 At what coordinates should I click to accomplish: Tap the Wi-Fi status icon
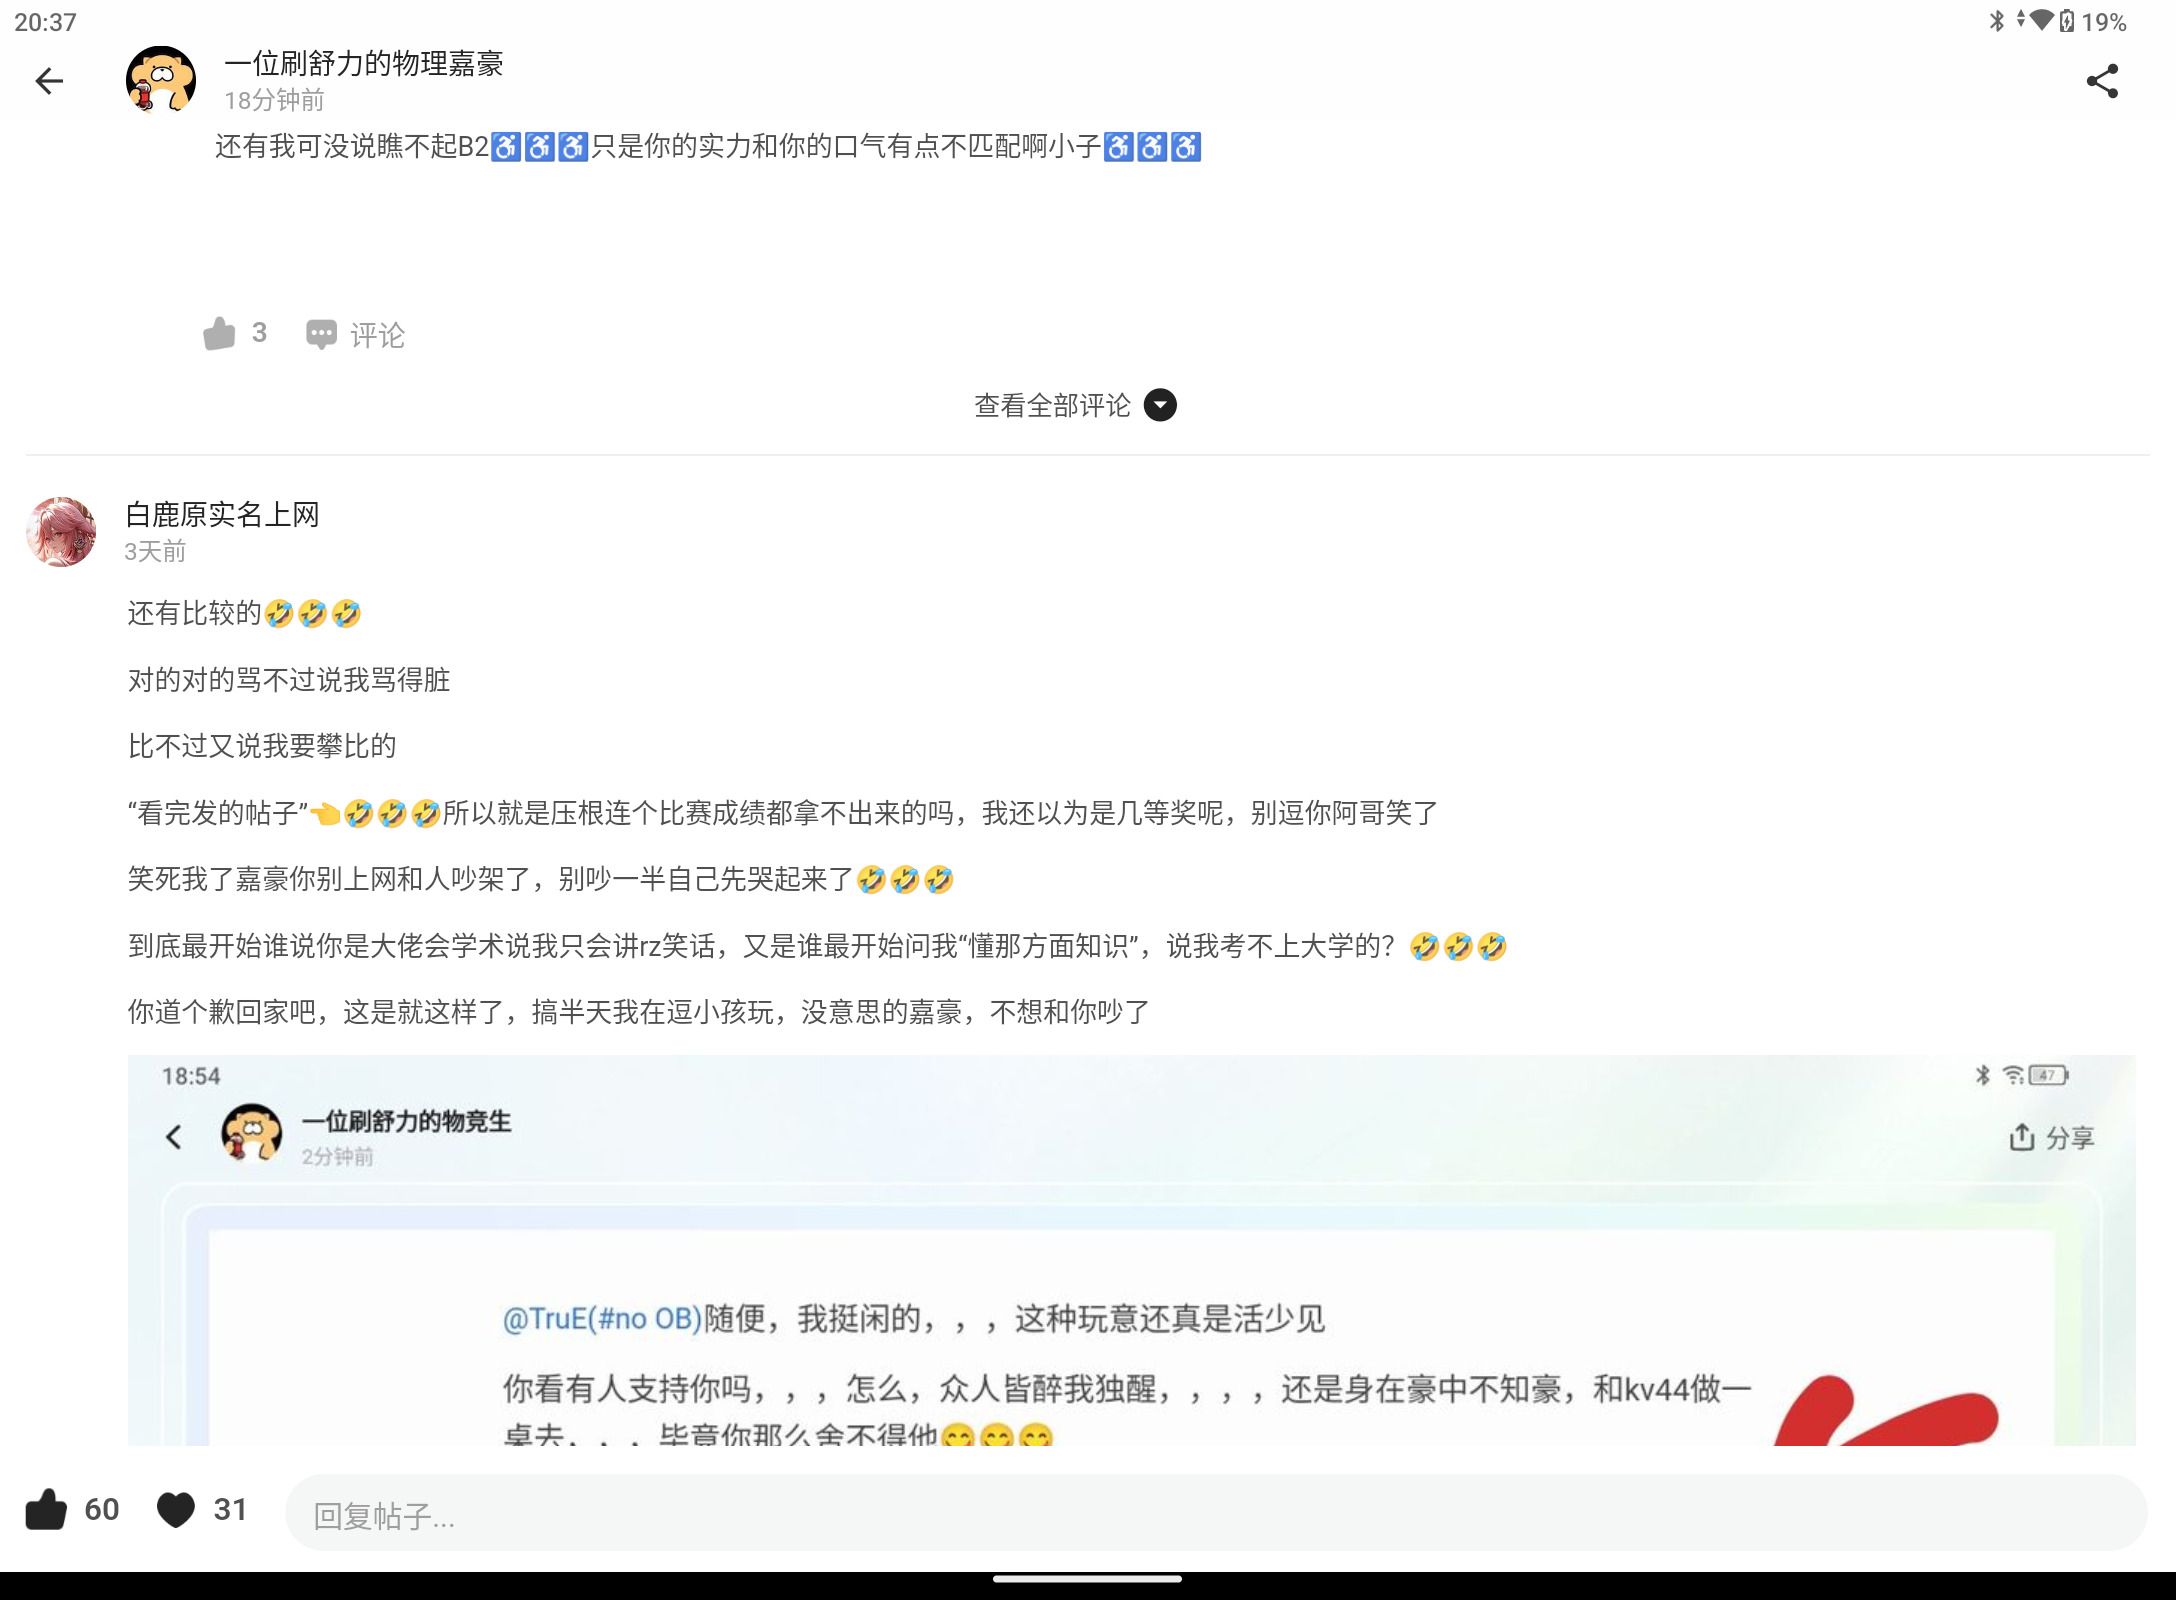click(x=2041, y=20)
